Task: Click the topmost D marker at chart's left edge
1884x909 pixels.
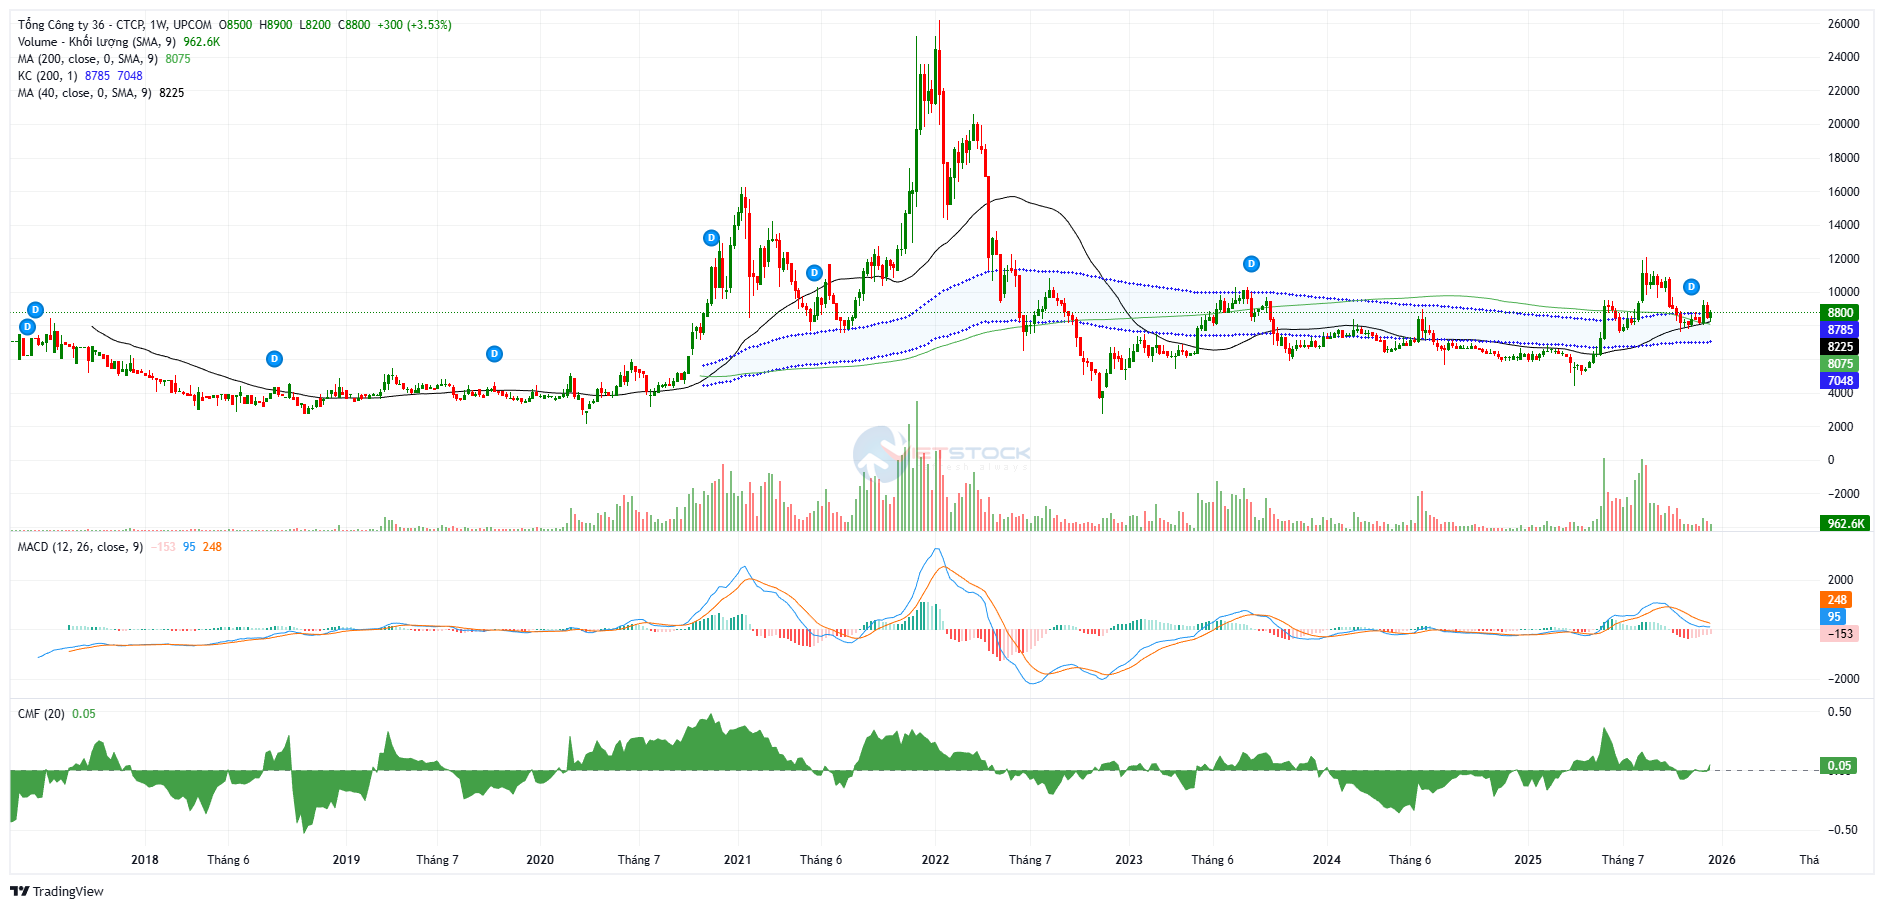Action: point(35,310)
